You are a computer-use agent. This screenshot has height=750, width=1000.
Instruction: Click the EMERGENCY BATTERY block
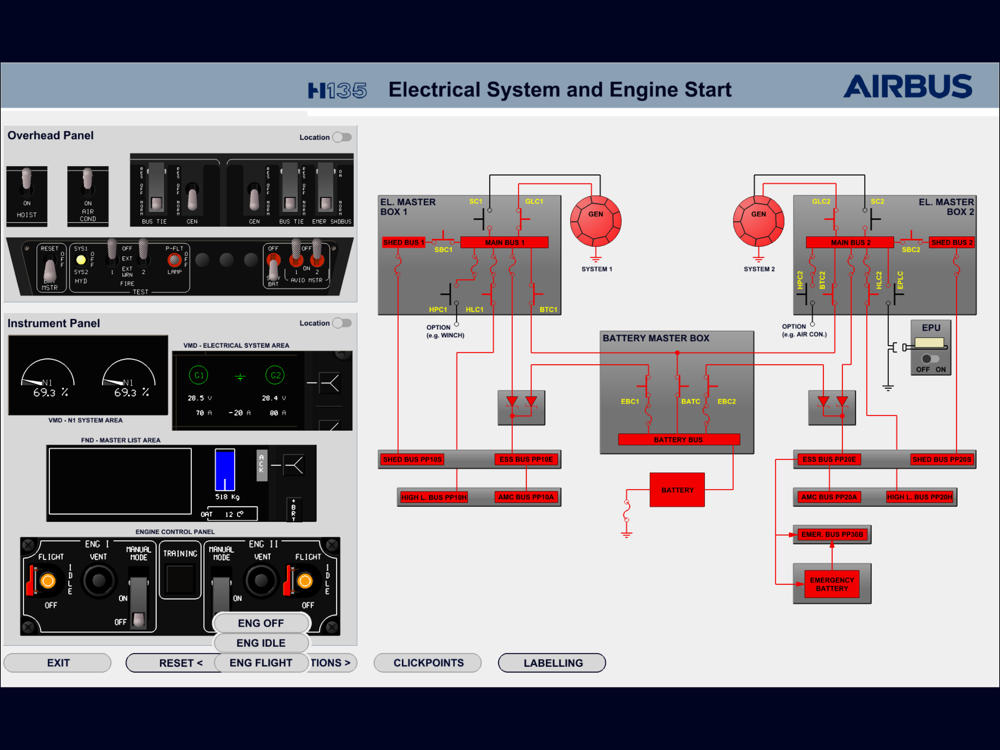832,584
